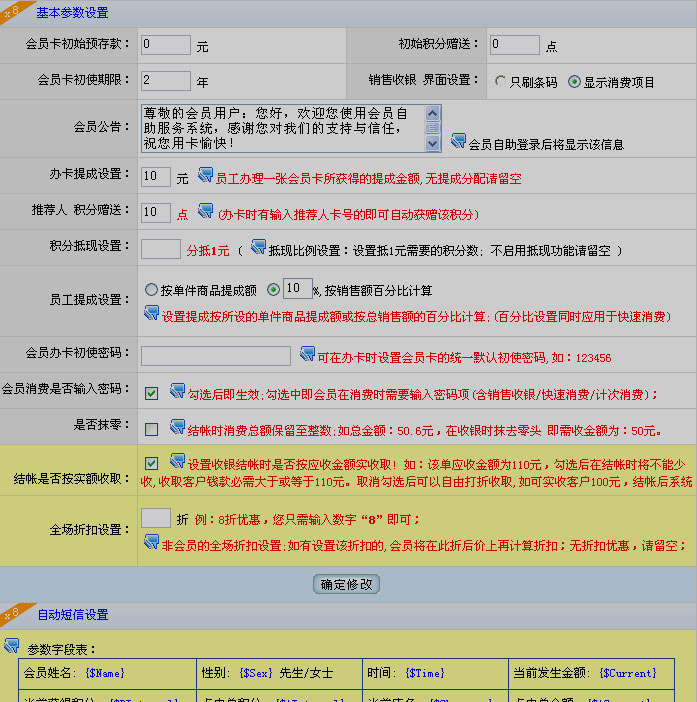Click the 会员卡初始预存款 input field
This screenshot has width=697, height=702.
click(166, 45)
